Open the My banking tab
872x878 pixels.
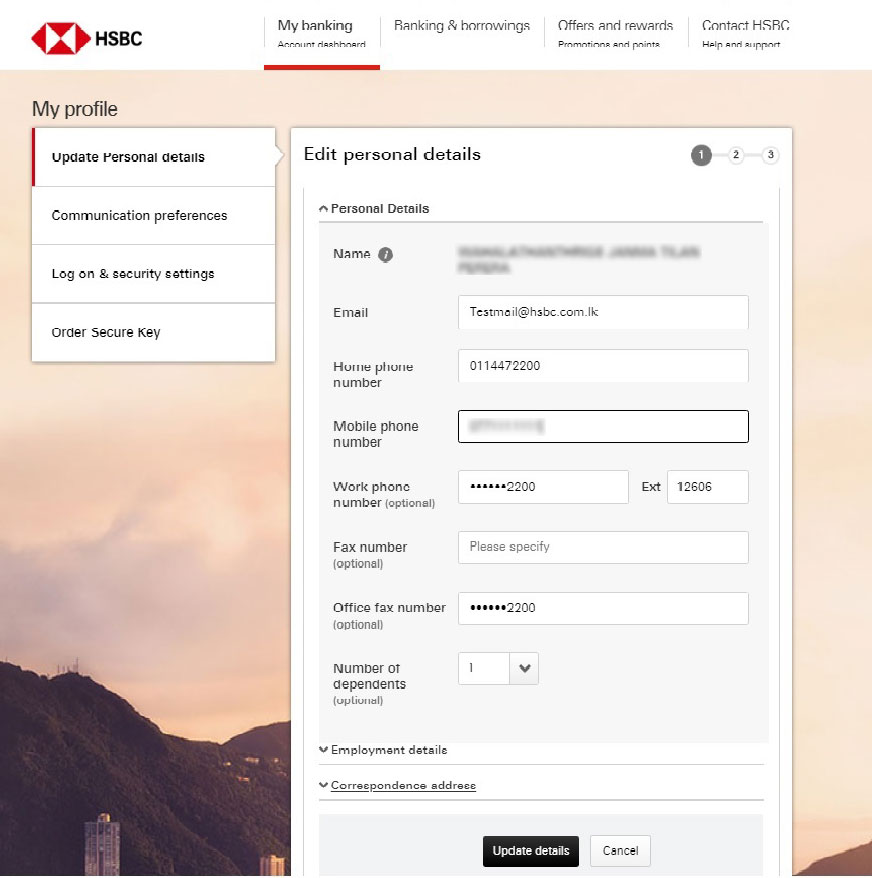(x=321, y=34)
